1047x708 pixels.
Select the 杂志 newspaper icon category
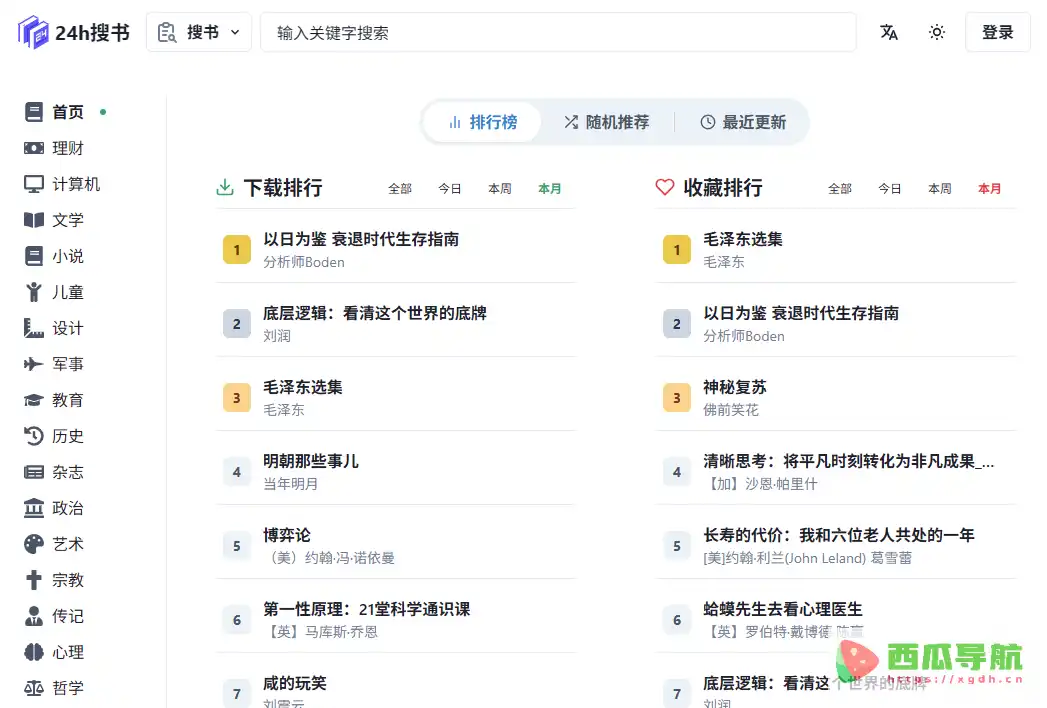[33, 472]
